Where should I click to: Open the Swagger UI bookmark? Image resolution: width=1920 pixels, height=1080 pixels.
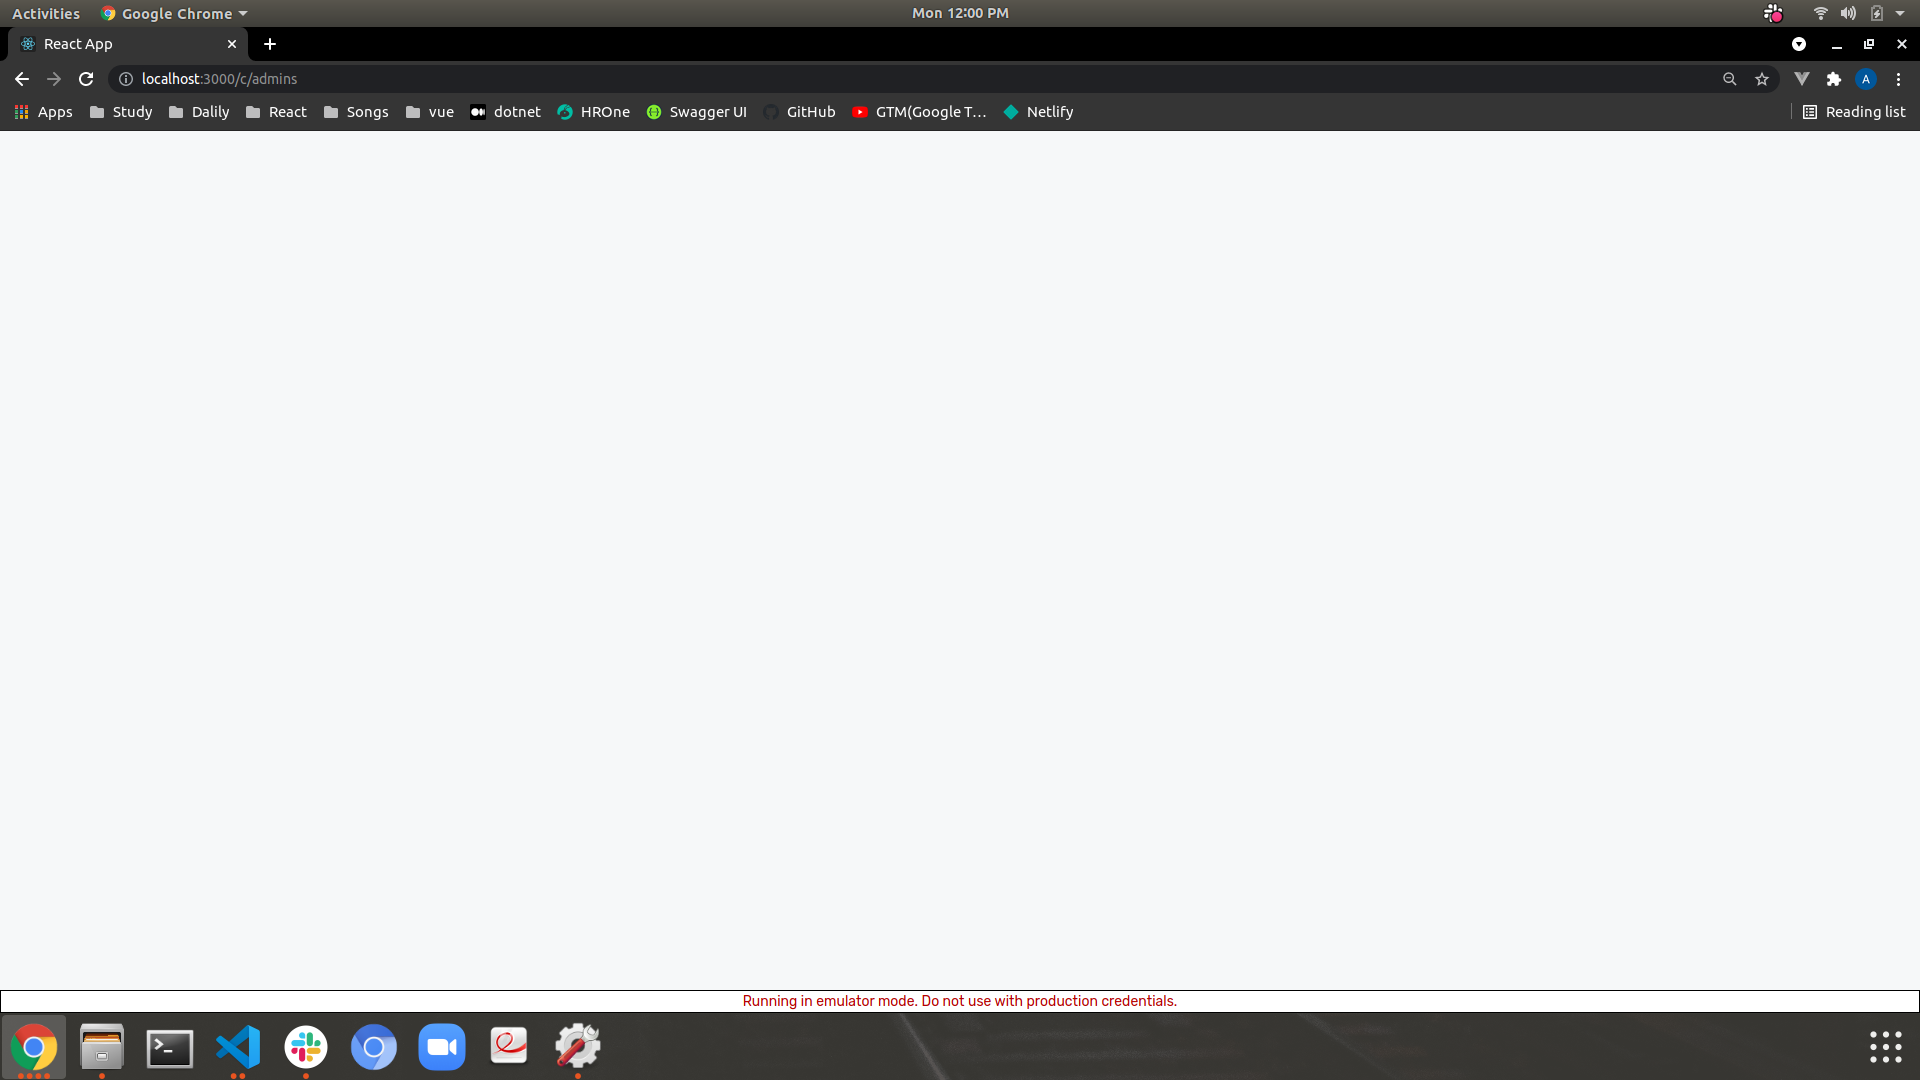(697, 112)
